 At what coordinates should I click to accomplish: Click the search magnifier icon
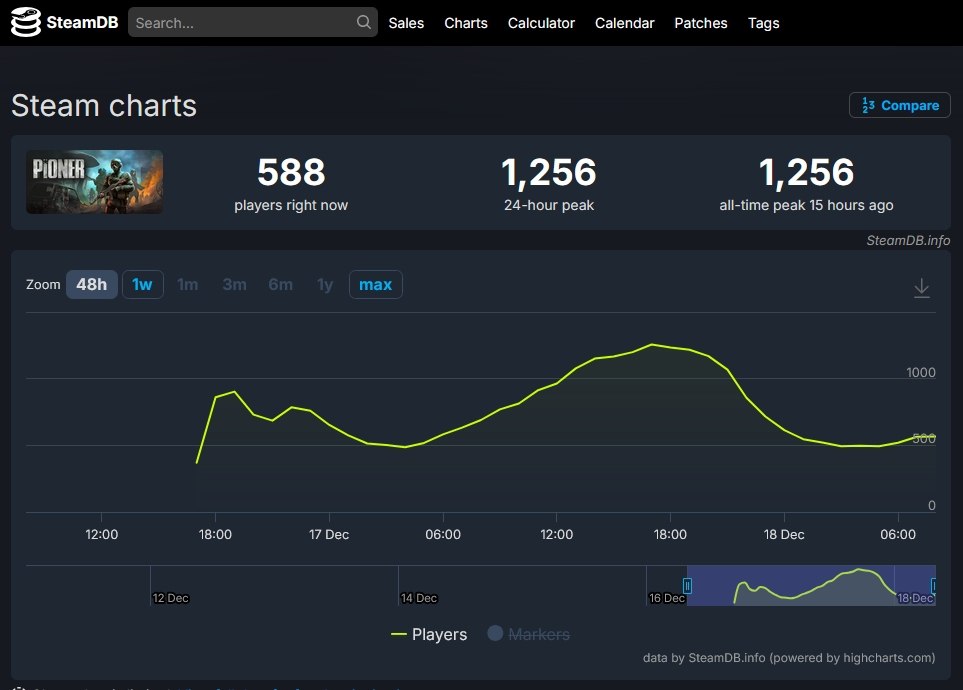coord(363,23)
